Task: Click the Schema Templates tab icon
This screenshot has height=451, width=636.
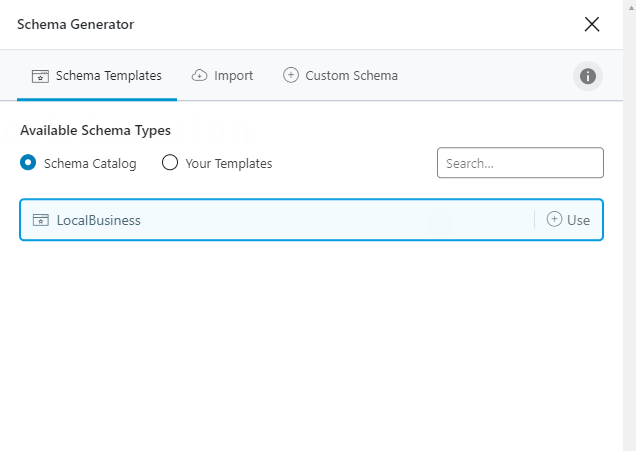Action: [x=40, y=76]
